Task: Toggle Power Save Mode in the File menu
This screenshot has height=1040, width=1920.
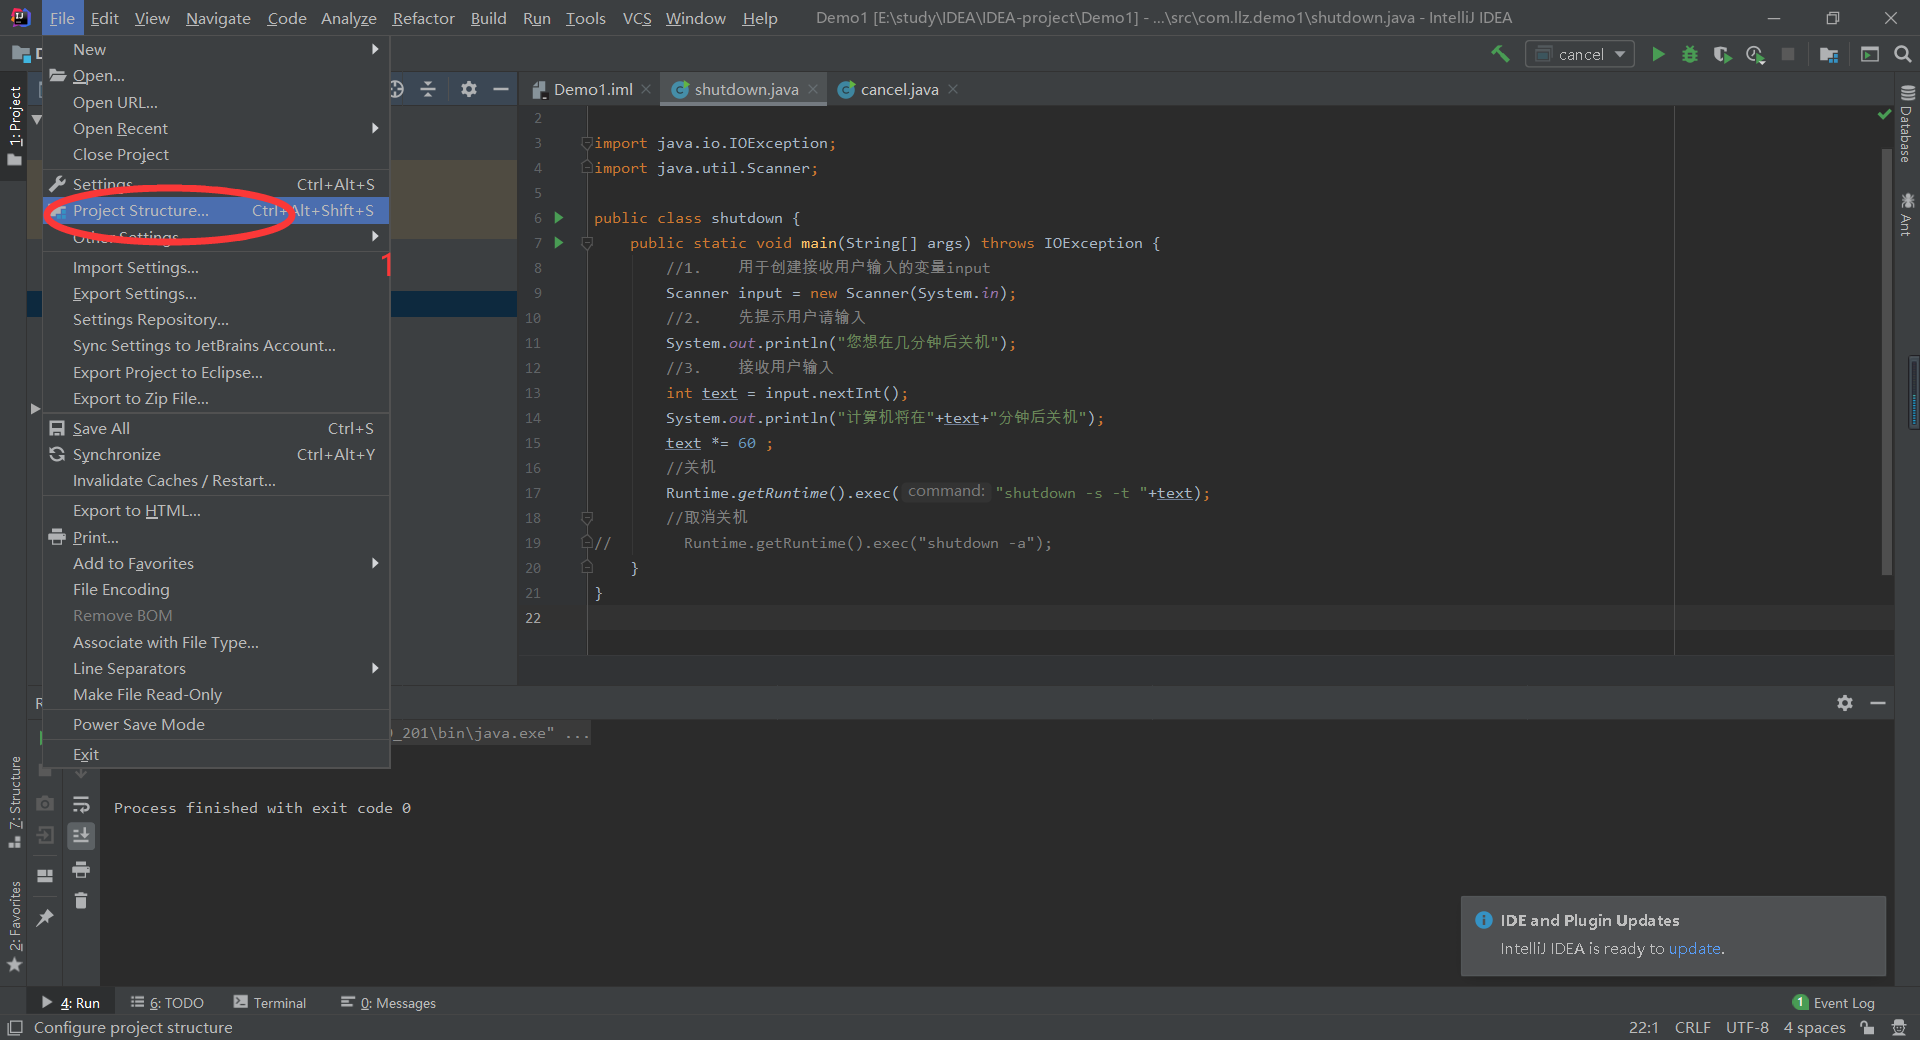Action: pyautogui.click(x=215, y=724)
